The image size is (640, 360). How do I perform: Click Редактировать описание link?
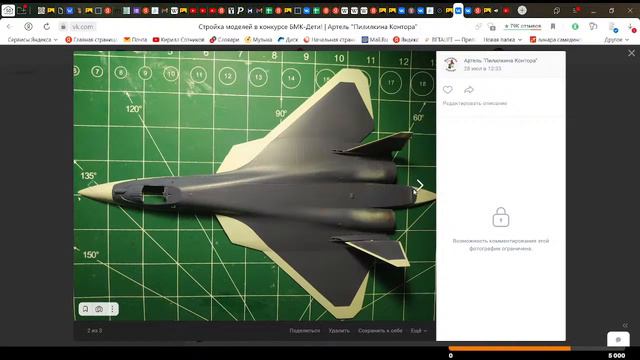click(x=475, y=103)
